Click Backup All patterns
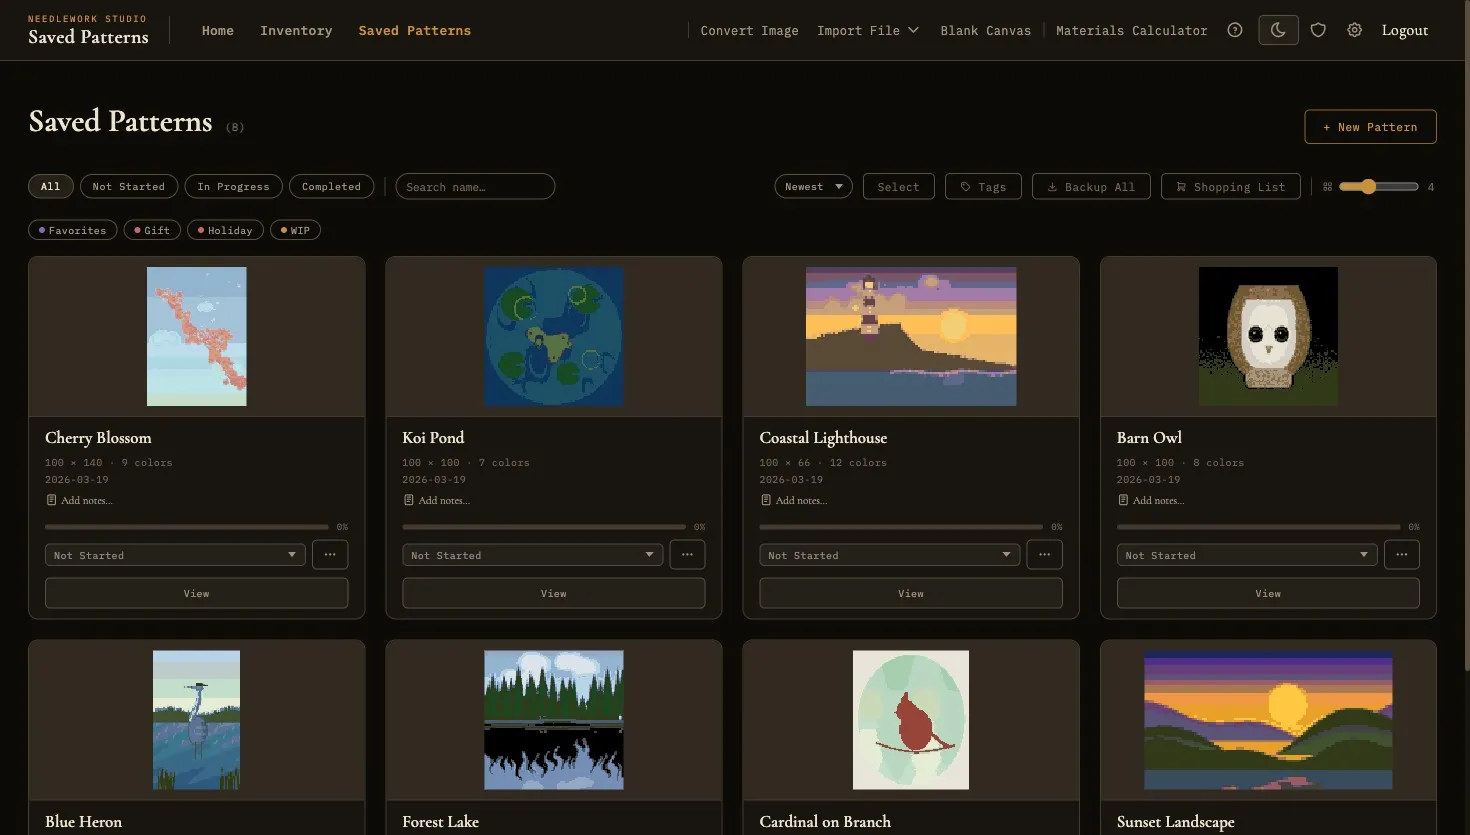Viewport: 1470px width, 835px height. point(1090,186)
